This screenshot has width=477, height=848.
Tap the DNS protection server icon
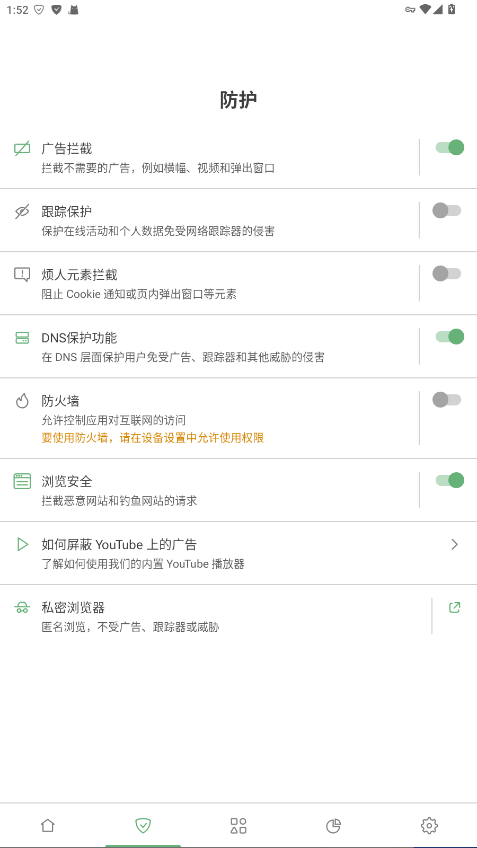(x=22, y=338)
